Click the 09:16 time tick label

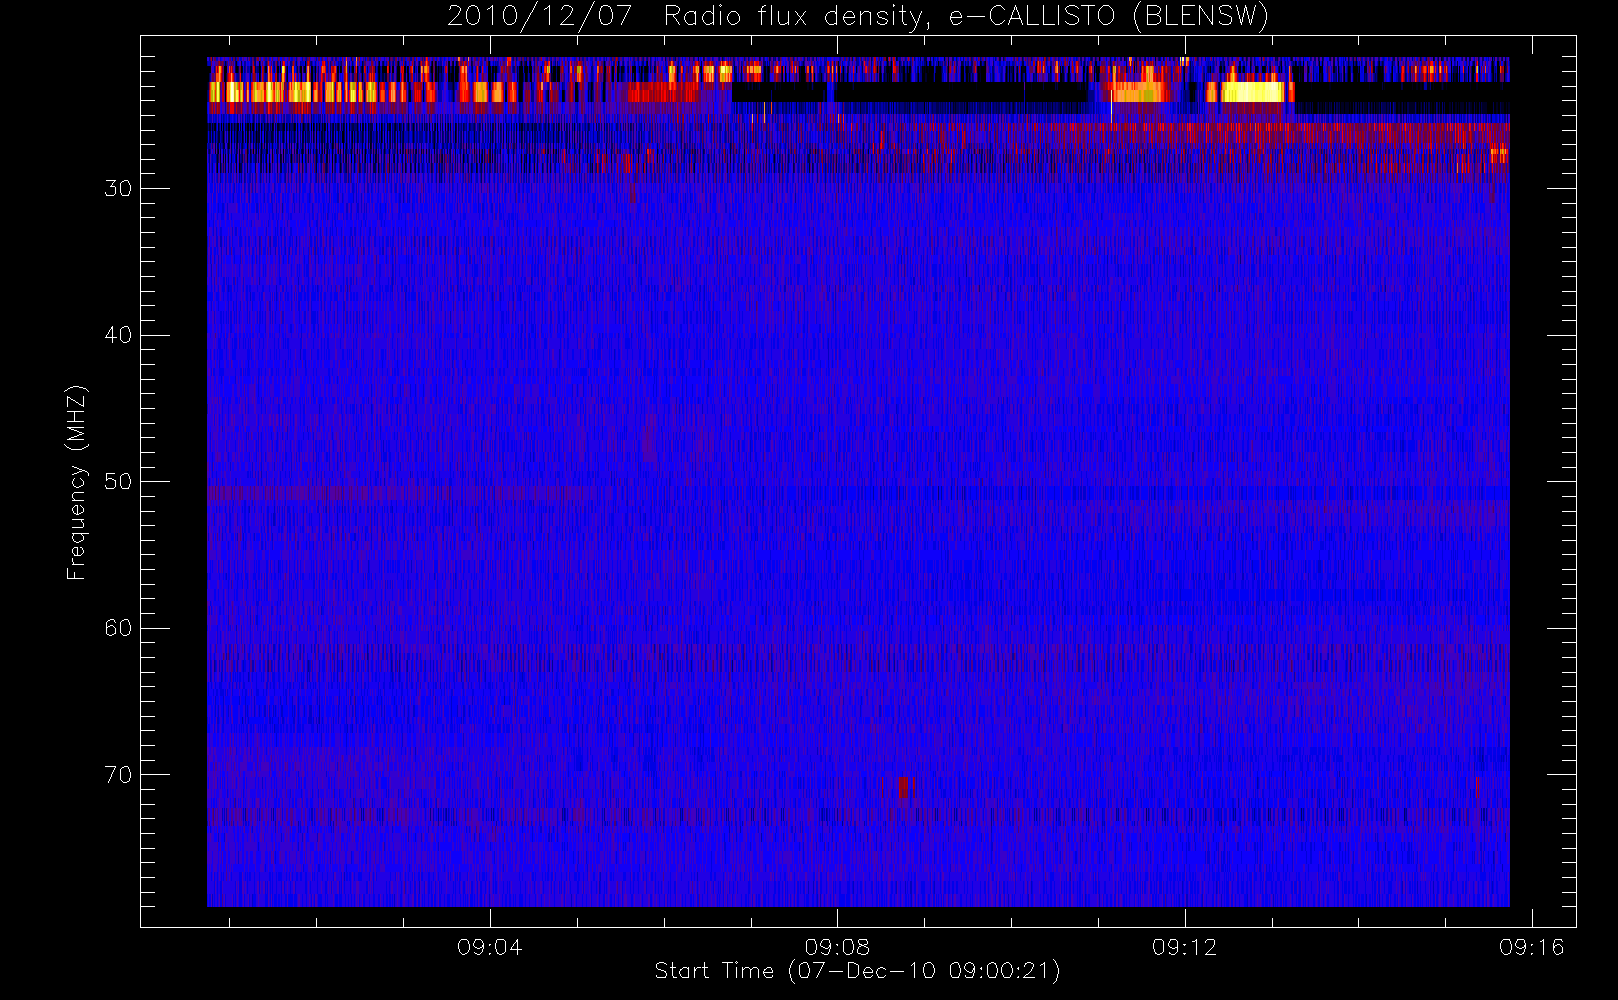[1531, 947]
